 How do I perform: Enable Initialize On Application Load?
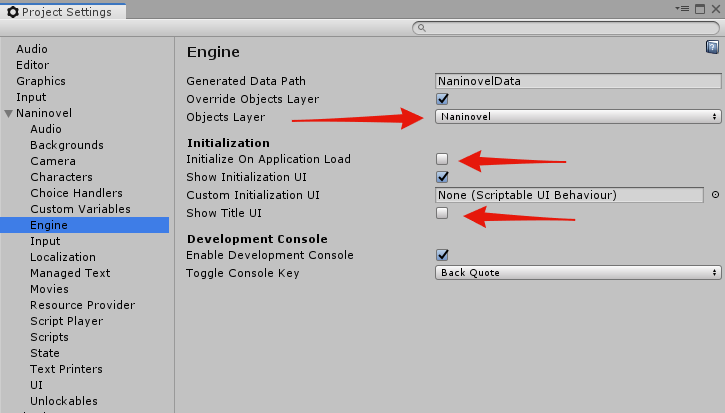(442, 159)
